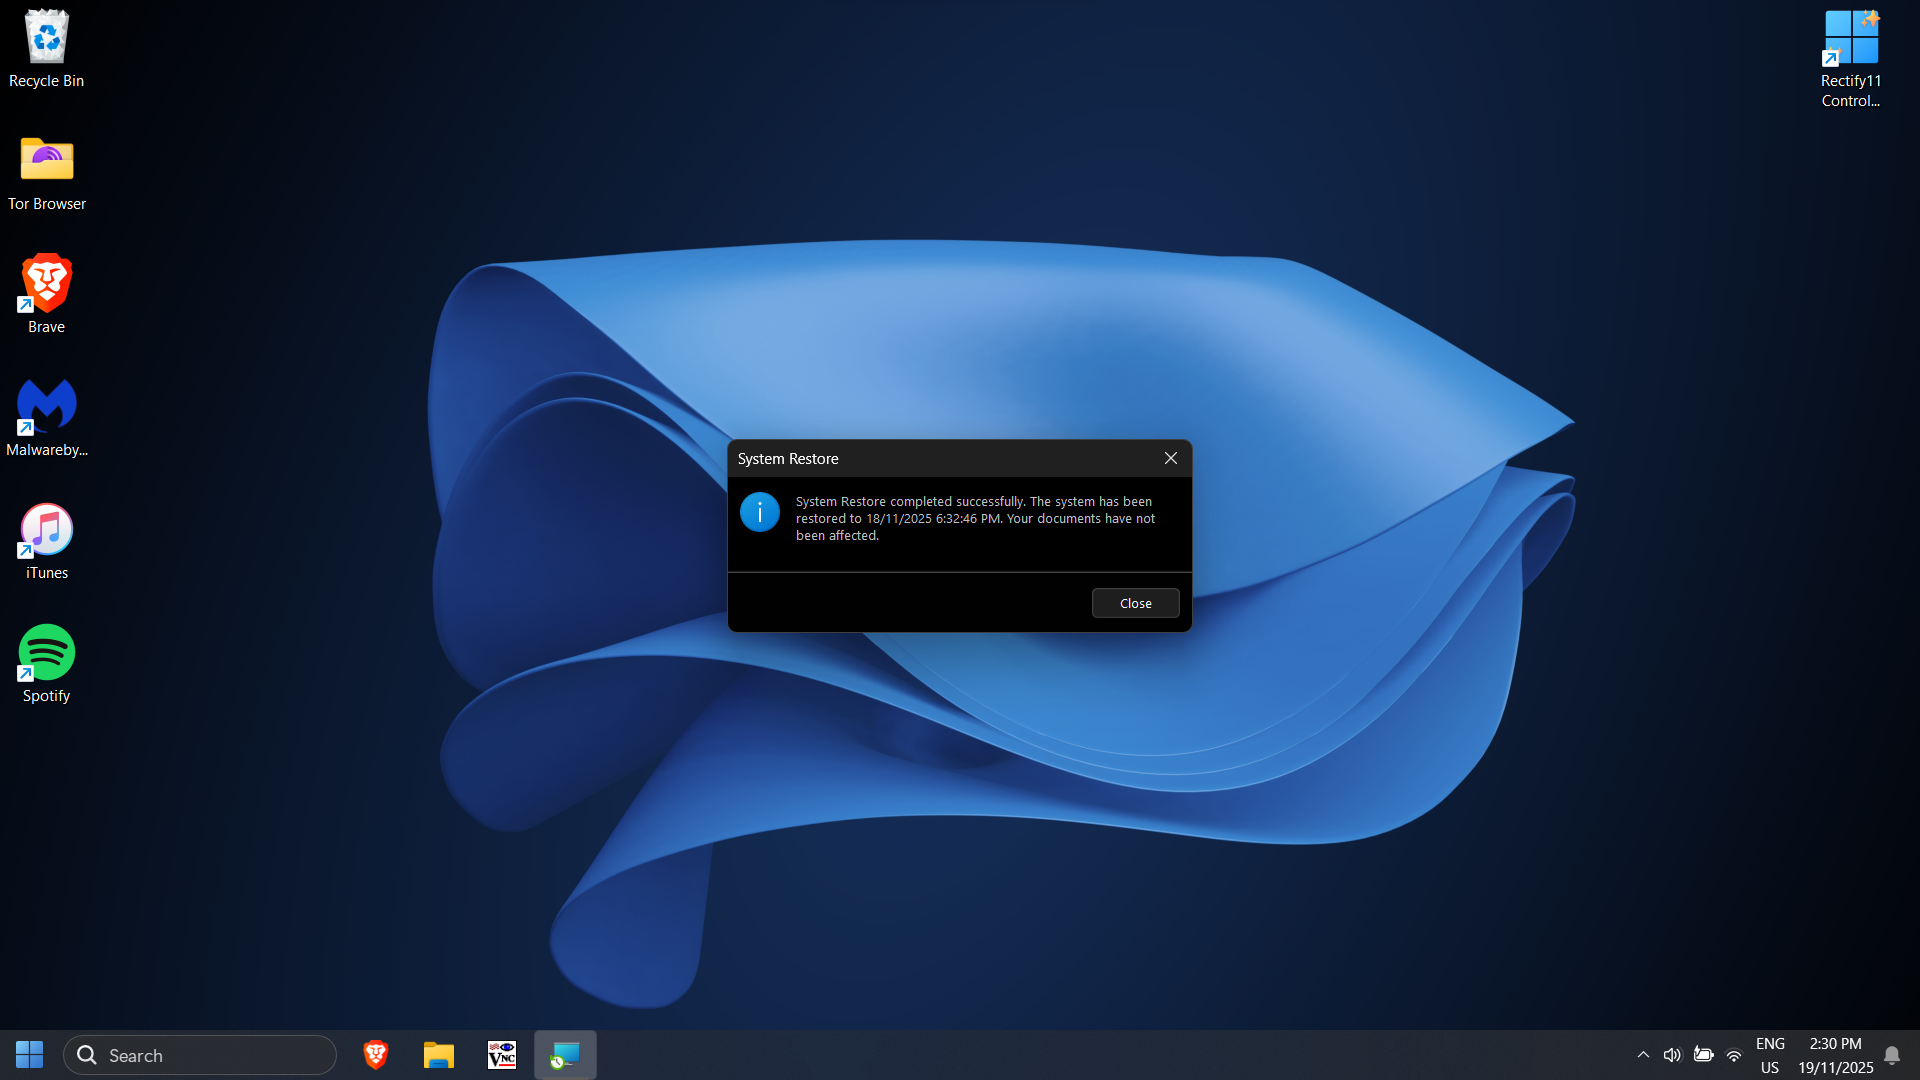The width and height of the screenshot is (1920, 1080).
Task: Open File Explorer from the taskbar
Action: pyautogui.click(x=439, y=1055)
